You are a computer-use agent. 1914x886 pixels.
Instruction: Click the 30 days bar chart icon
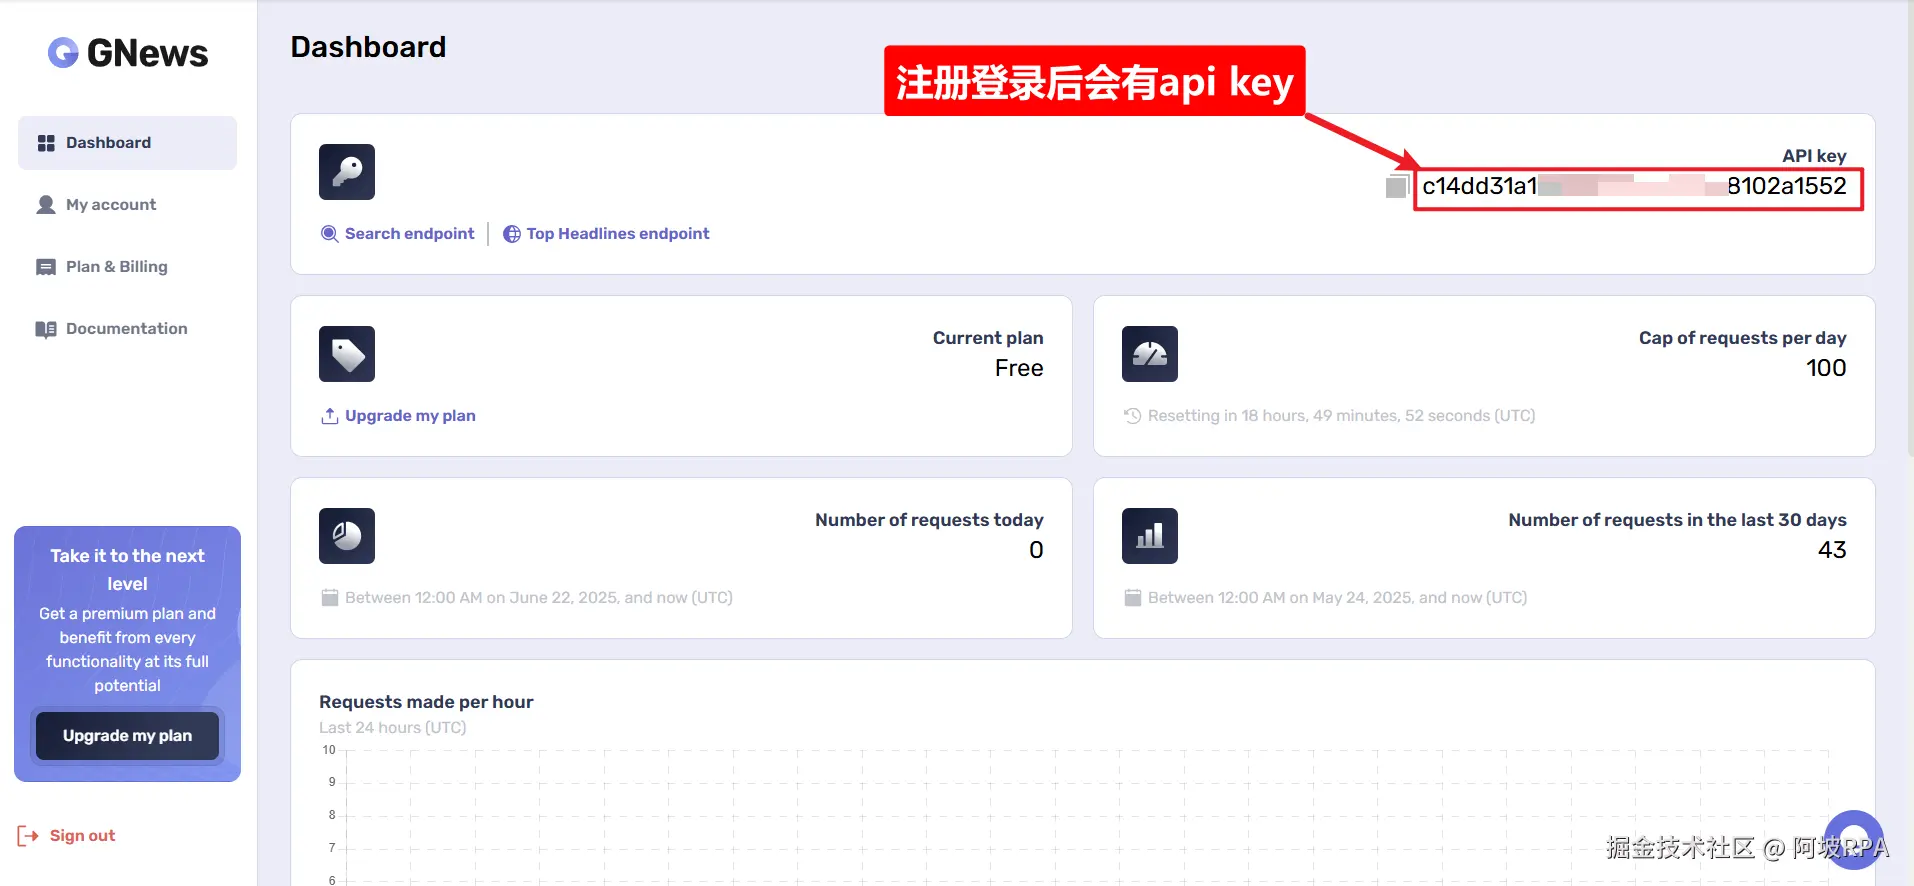(x=1150, y=536)
